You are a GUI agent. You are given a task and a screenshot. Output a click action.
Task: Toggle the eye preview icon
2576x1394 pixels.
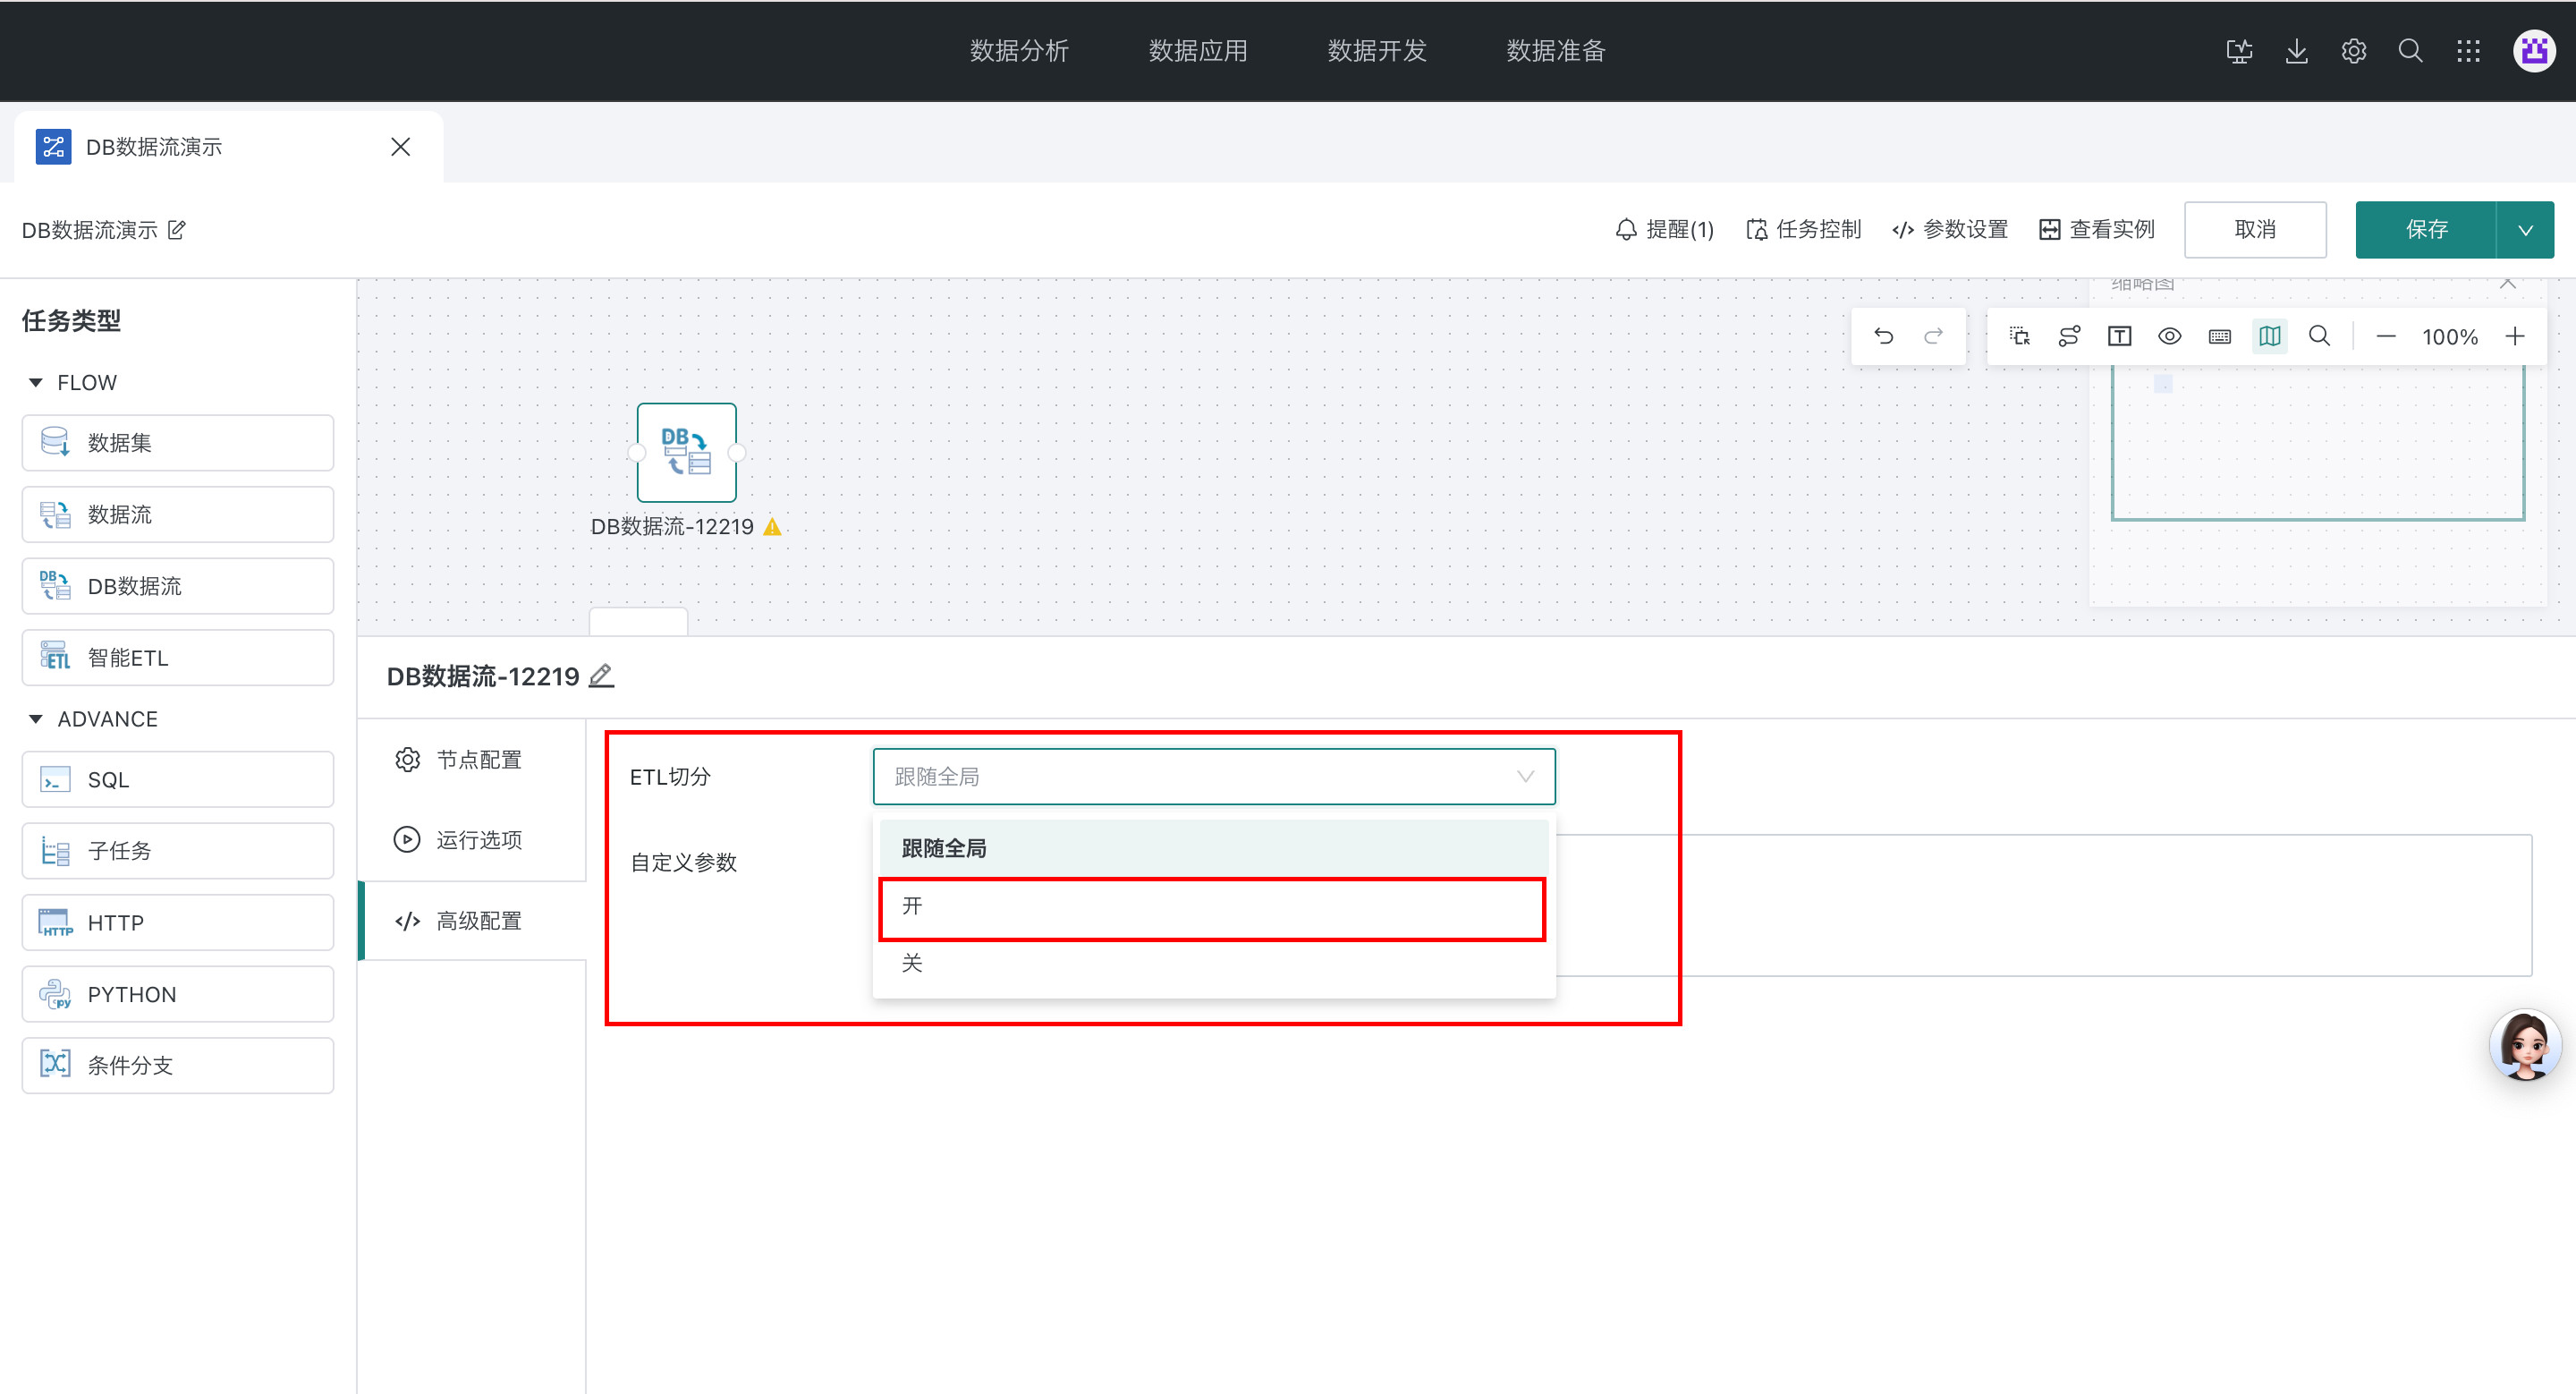point(2169,336)
